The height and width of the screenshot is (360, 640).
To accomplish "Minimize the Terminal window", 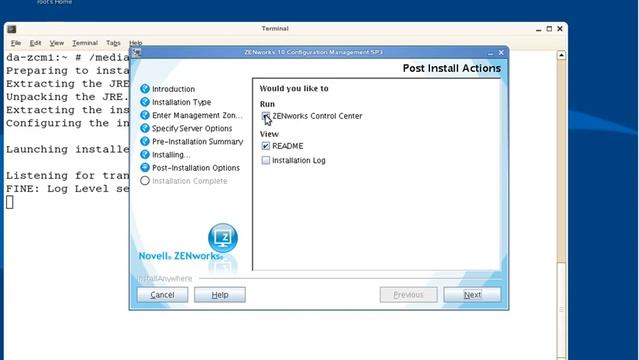I will pos(538,29).
